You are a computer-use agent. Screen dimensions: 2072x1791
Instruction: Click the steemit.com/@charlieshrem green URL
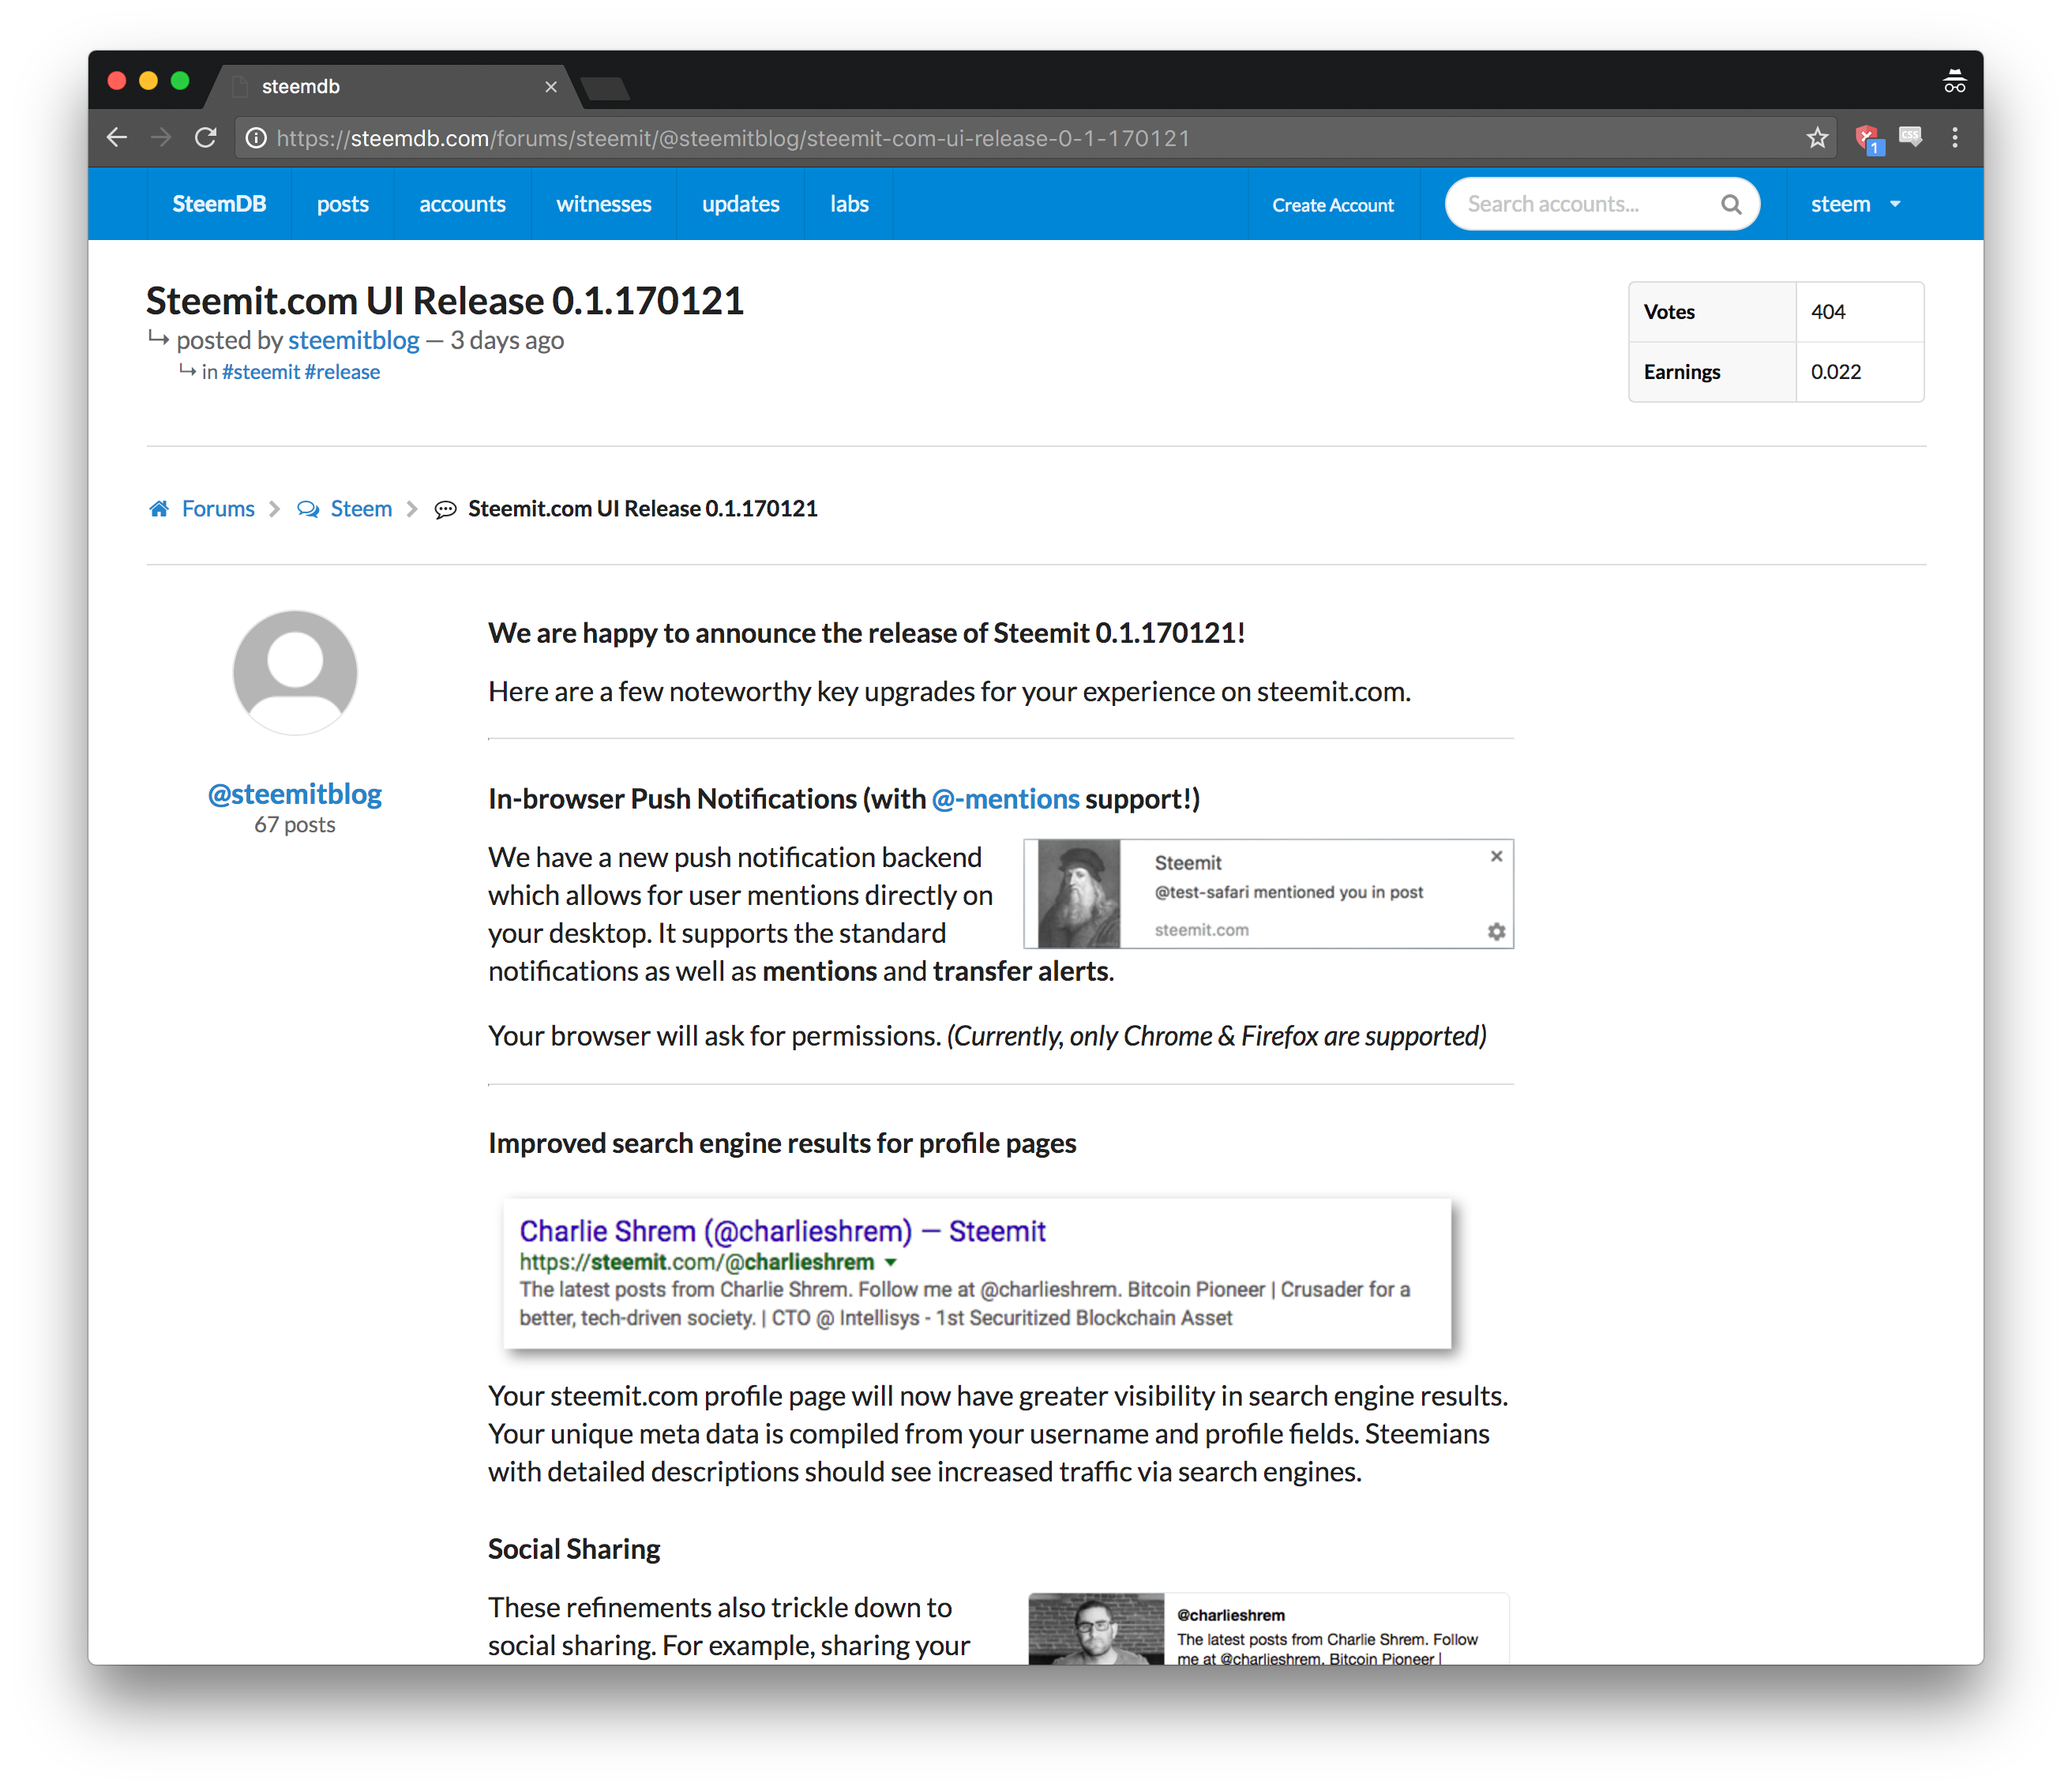click(697, 1263)
